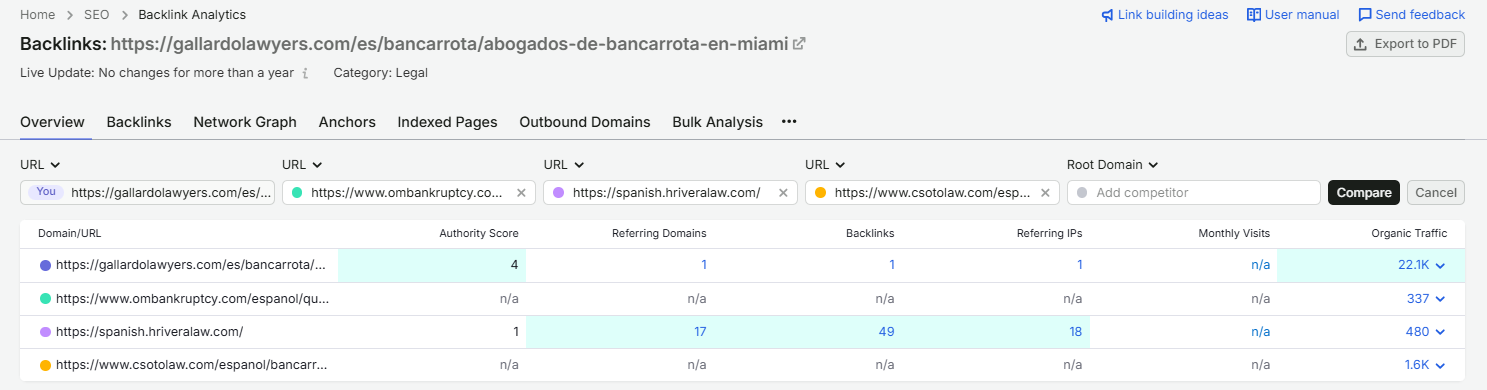1487x390 pixels.
Task: Click csotolaw.com URL in table row
Action: pos(191,365)
